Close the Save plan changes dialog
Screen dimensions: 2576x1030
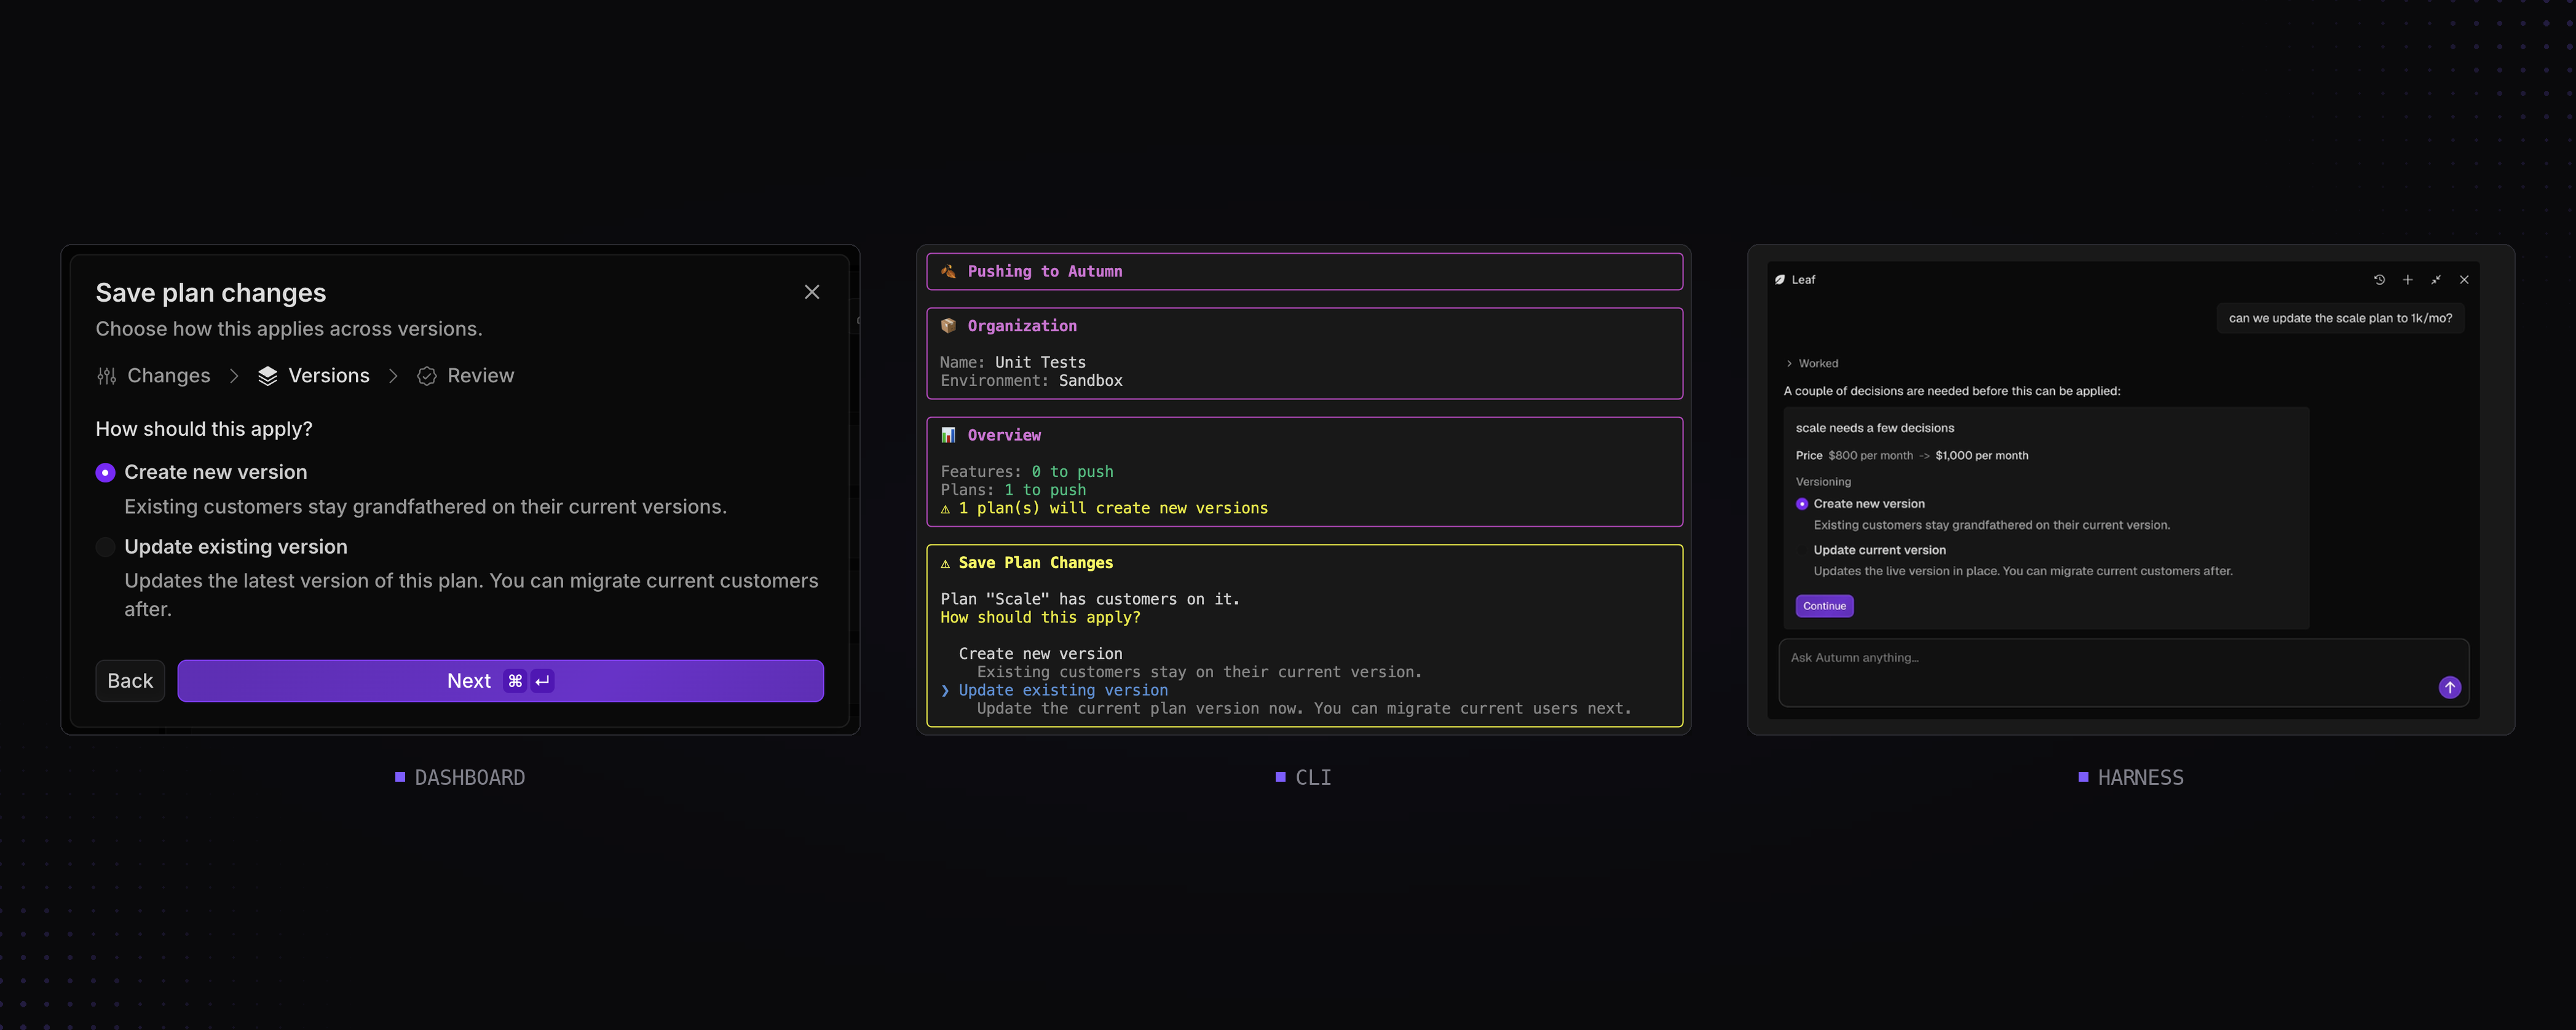tap(812, 292)
